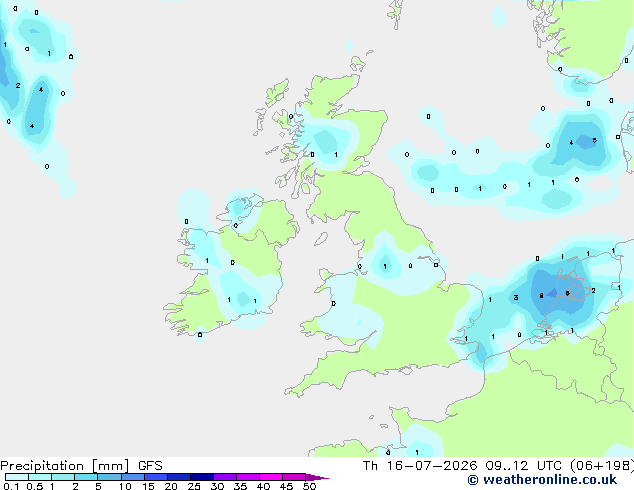Click the over-50 arrow at legend end

point(317,477)
